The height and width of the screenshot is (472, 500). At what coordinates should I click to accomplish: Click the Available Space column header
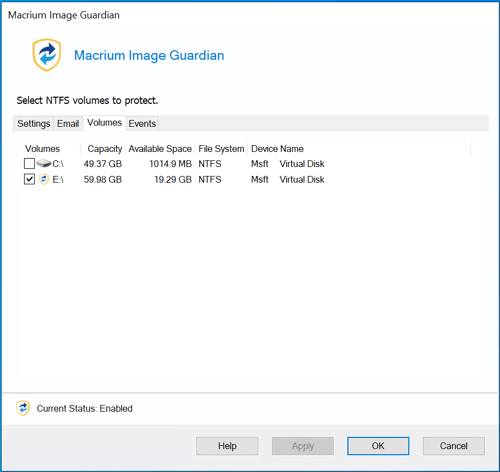160,149
